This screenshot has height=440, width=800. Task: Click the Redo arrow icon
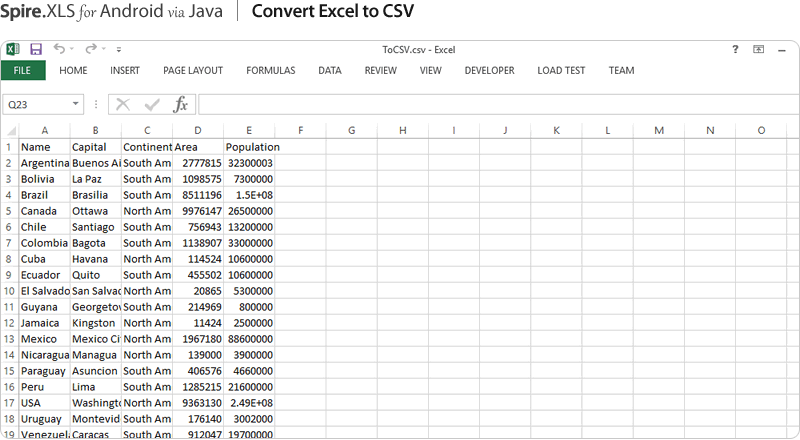[x=91, y=49]
